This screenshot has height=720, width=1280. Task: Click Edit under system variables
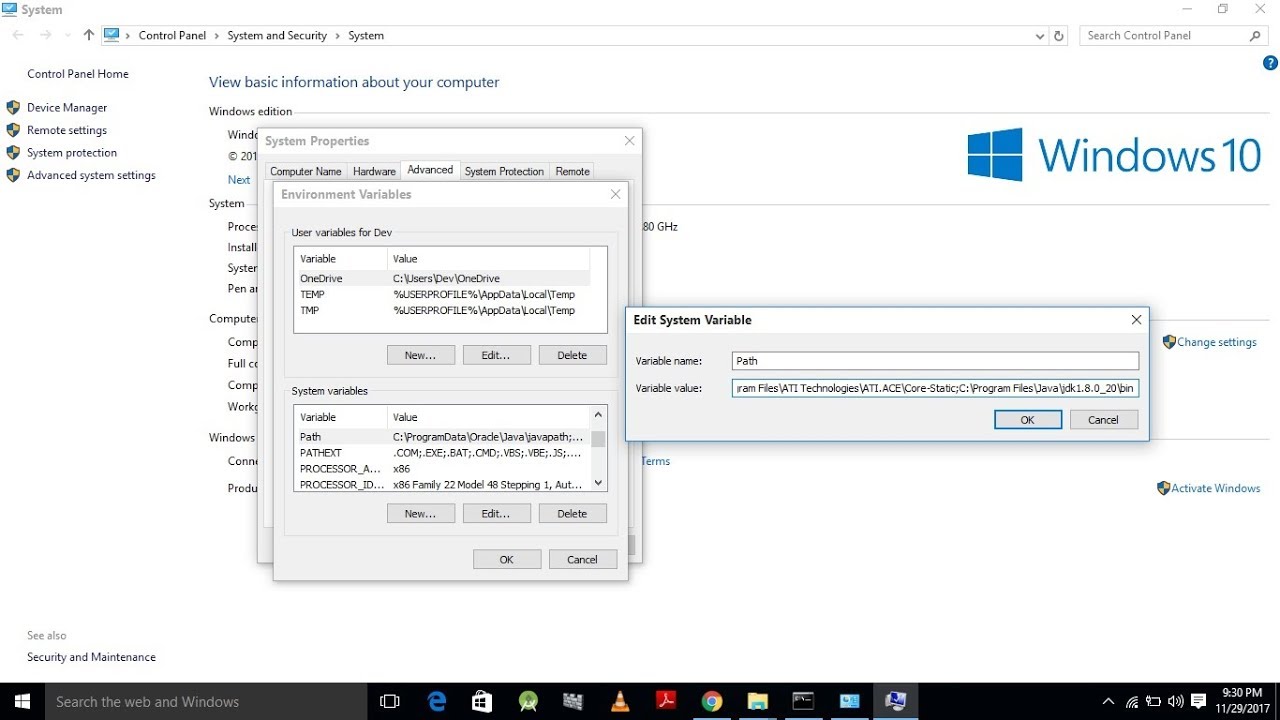point(497,513)
